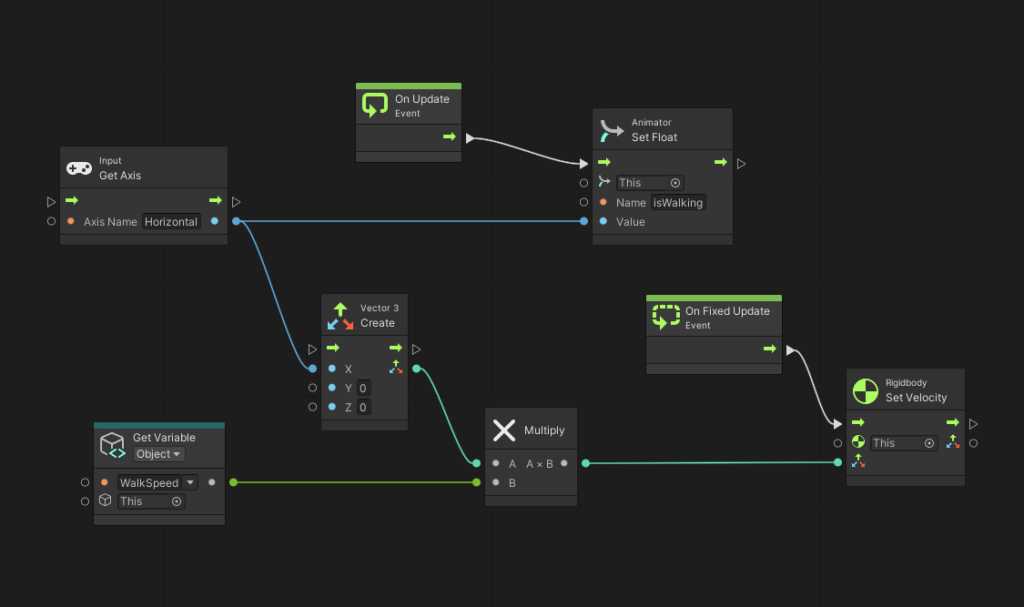Image resolution: width=1024 pixels, height=607 pixels.
Task: Edit the isWalking name field
Action: (677, 203)
